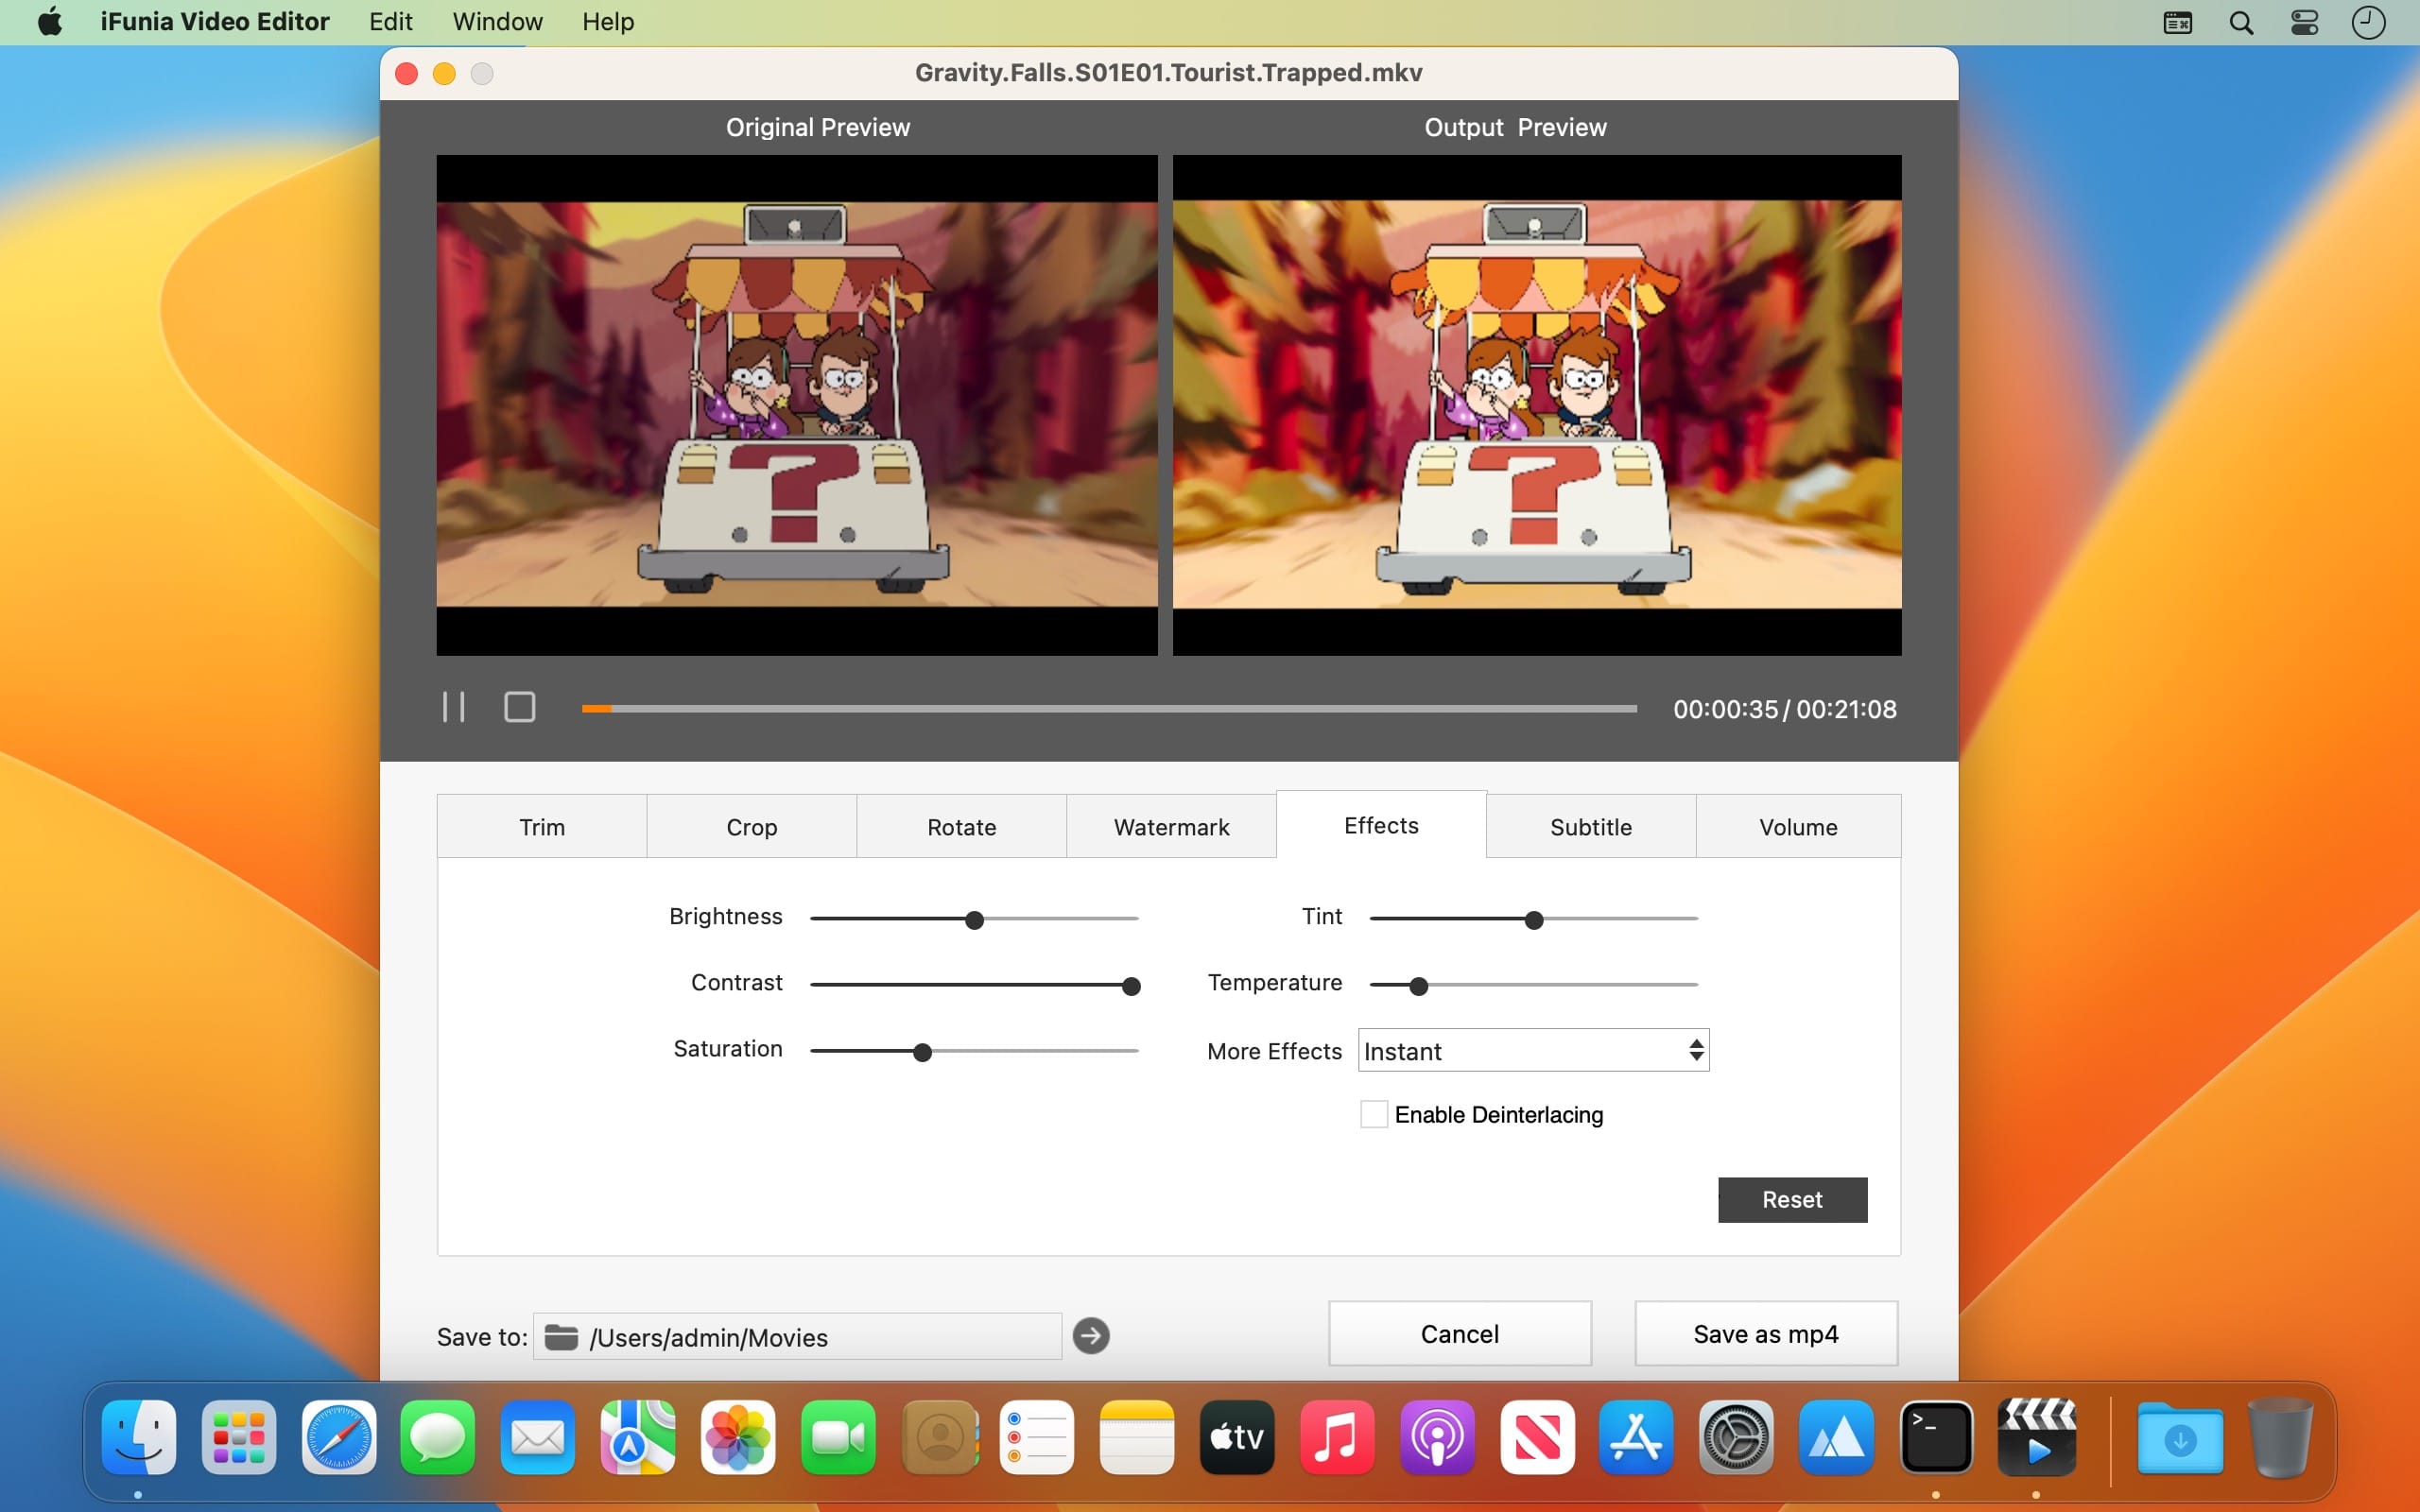Click the arrow button next to save path
Viewport: 2420px width, 1512px height.
coord(1090,1335)
